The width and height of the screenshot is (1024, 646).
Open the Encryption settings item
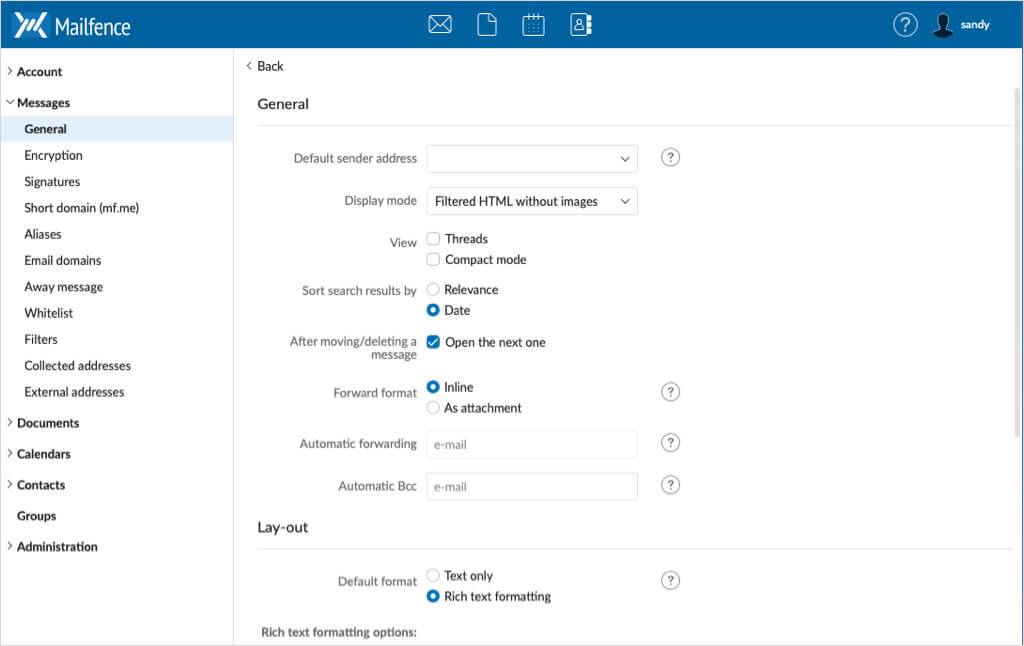click(x=53, y=156)
